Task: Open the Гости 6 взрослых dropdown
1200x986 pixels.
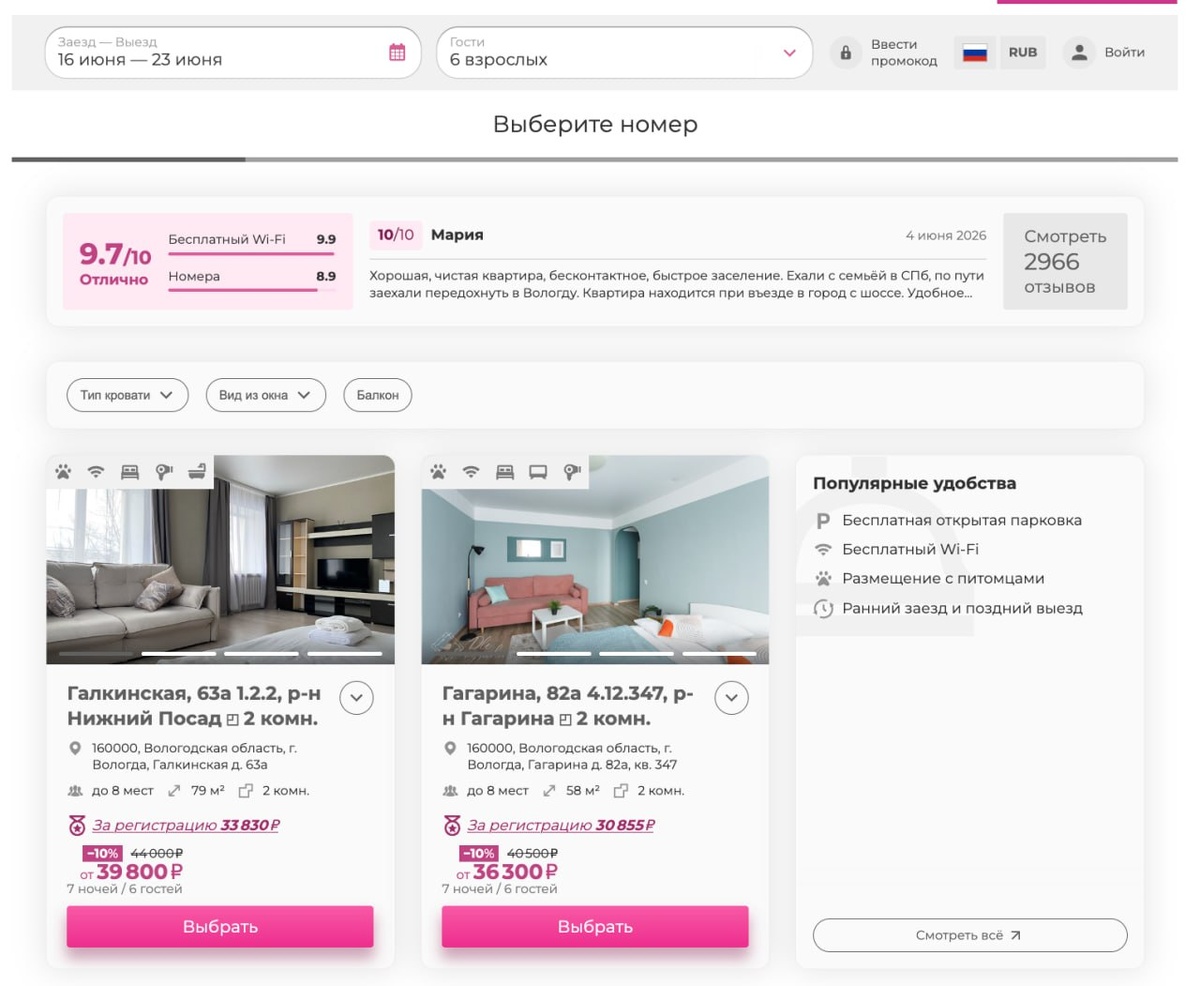Action: click(624, 52)
